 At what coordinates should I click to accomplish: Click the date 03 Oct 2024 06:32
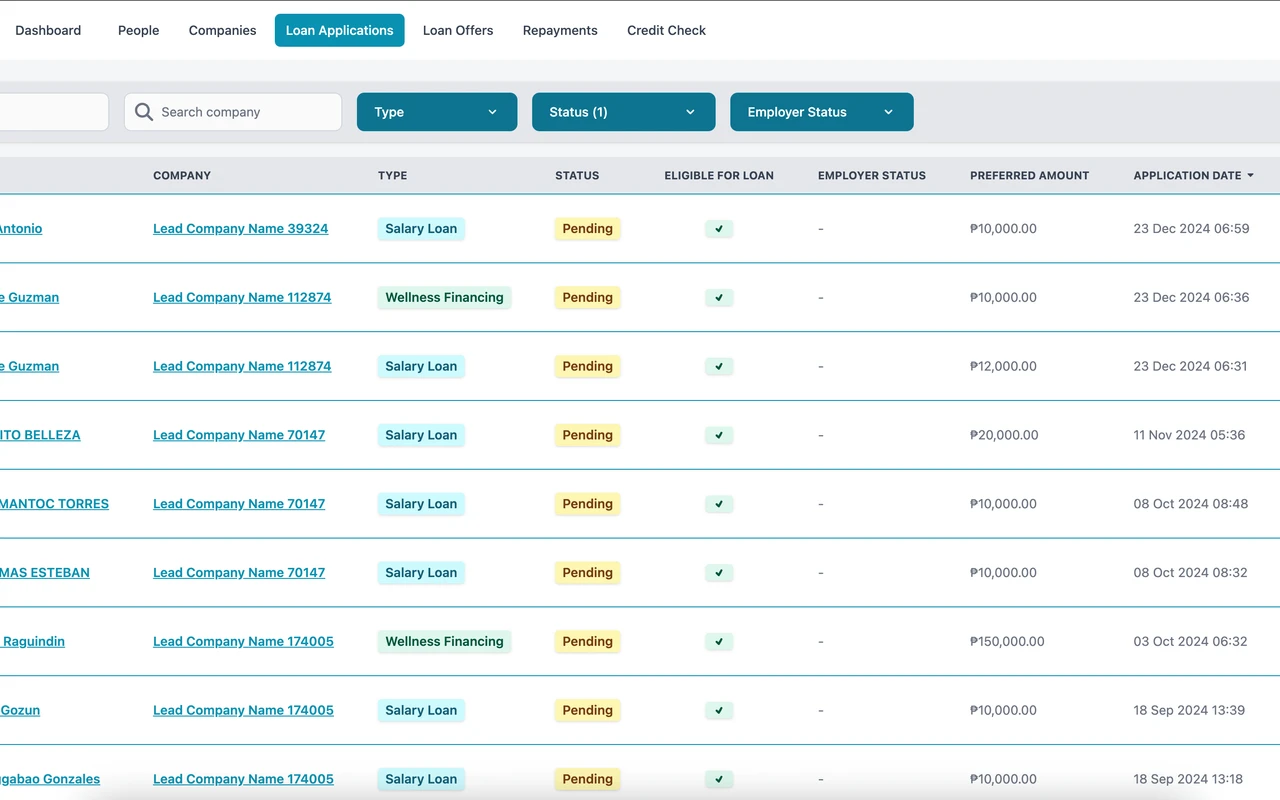[x=1190, y=642]
